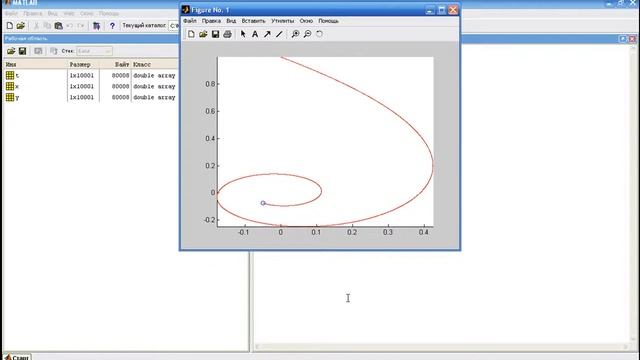Image resolution: width=640 pixels, height=360 pixels.
Task: Click the command window horizontal scrollbar
Action: click(442, 347)
